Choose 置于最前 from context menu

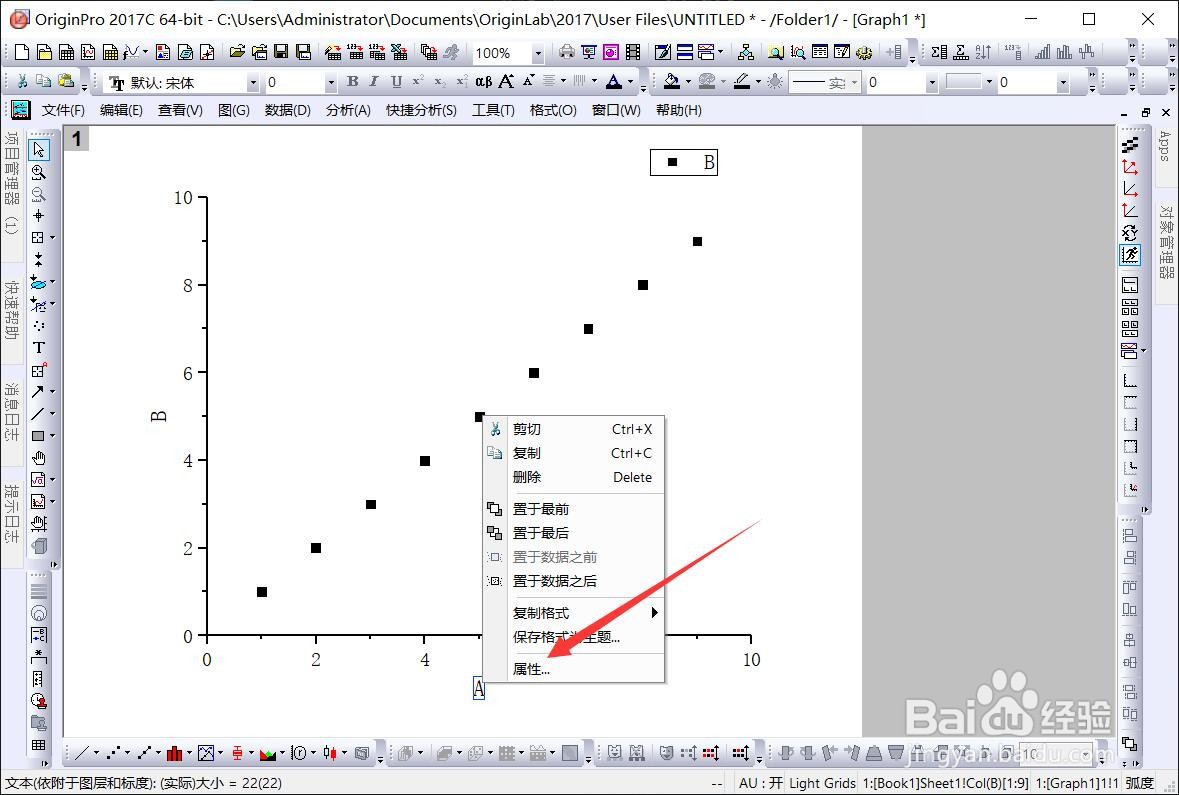574,509
